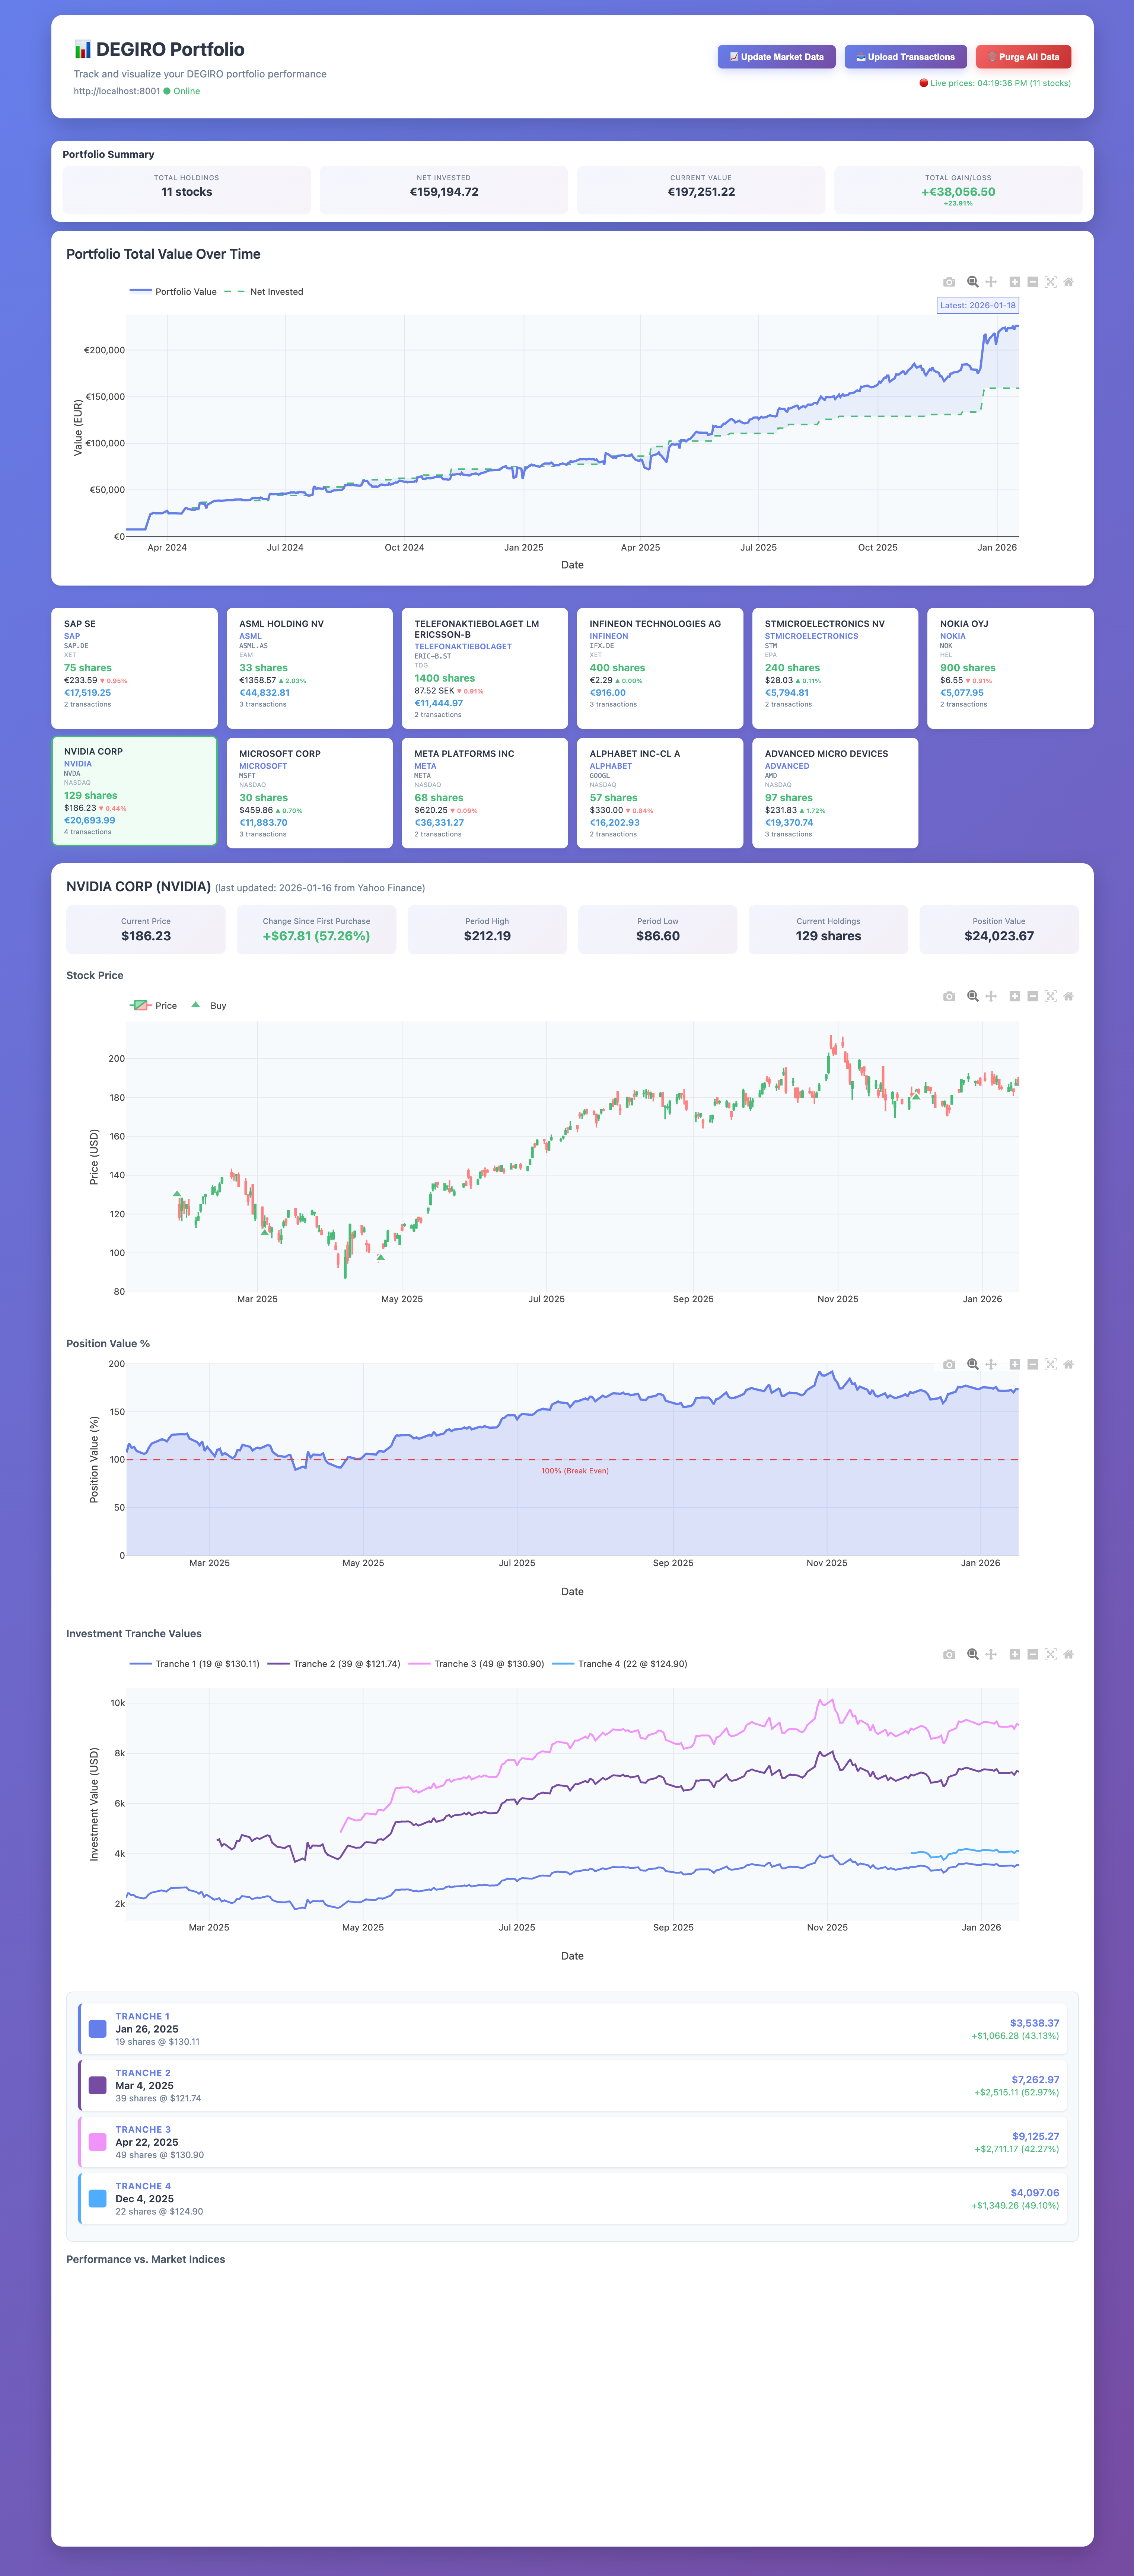
Task: Autoscale the Stock Price candlestick chart
Action: click(x=1050, y=996)
